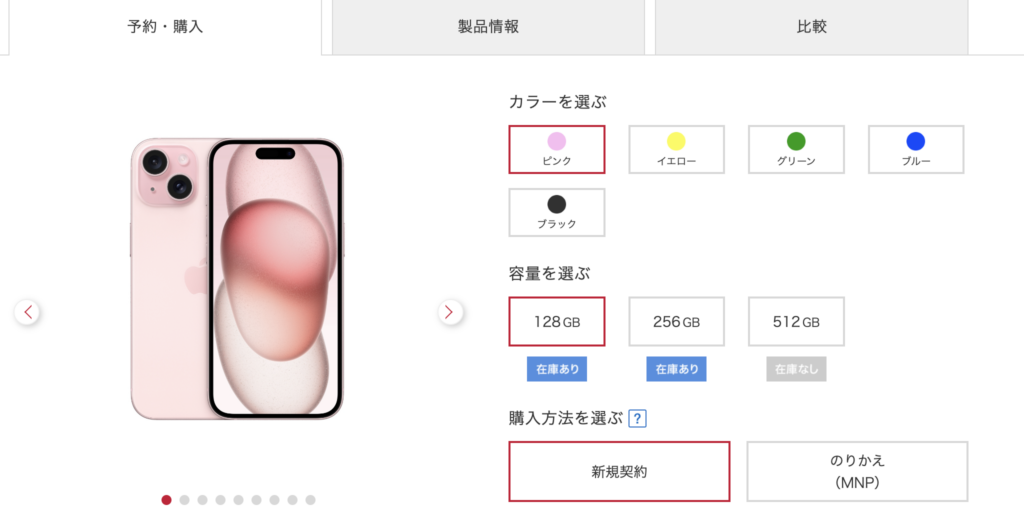This screenshot has width=1024, height=521.
Task: Open purchase method help question mark
Action: (637, 418)
